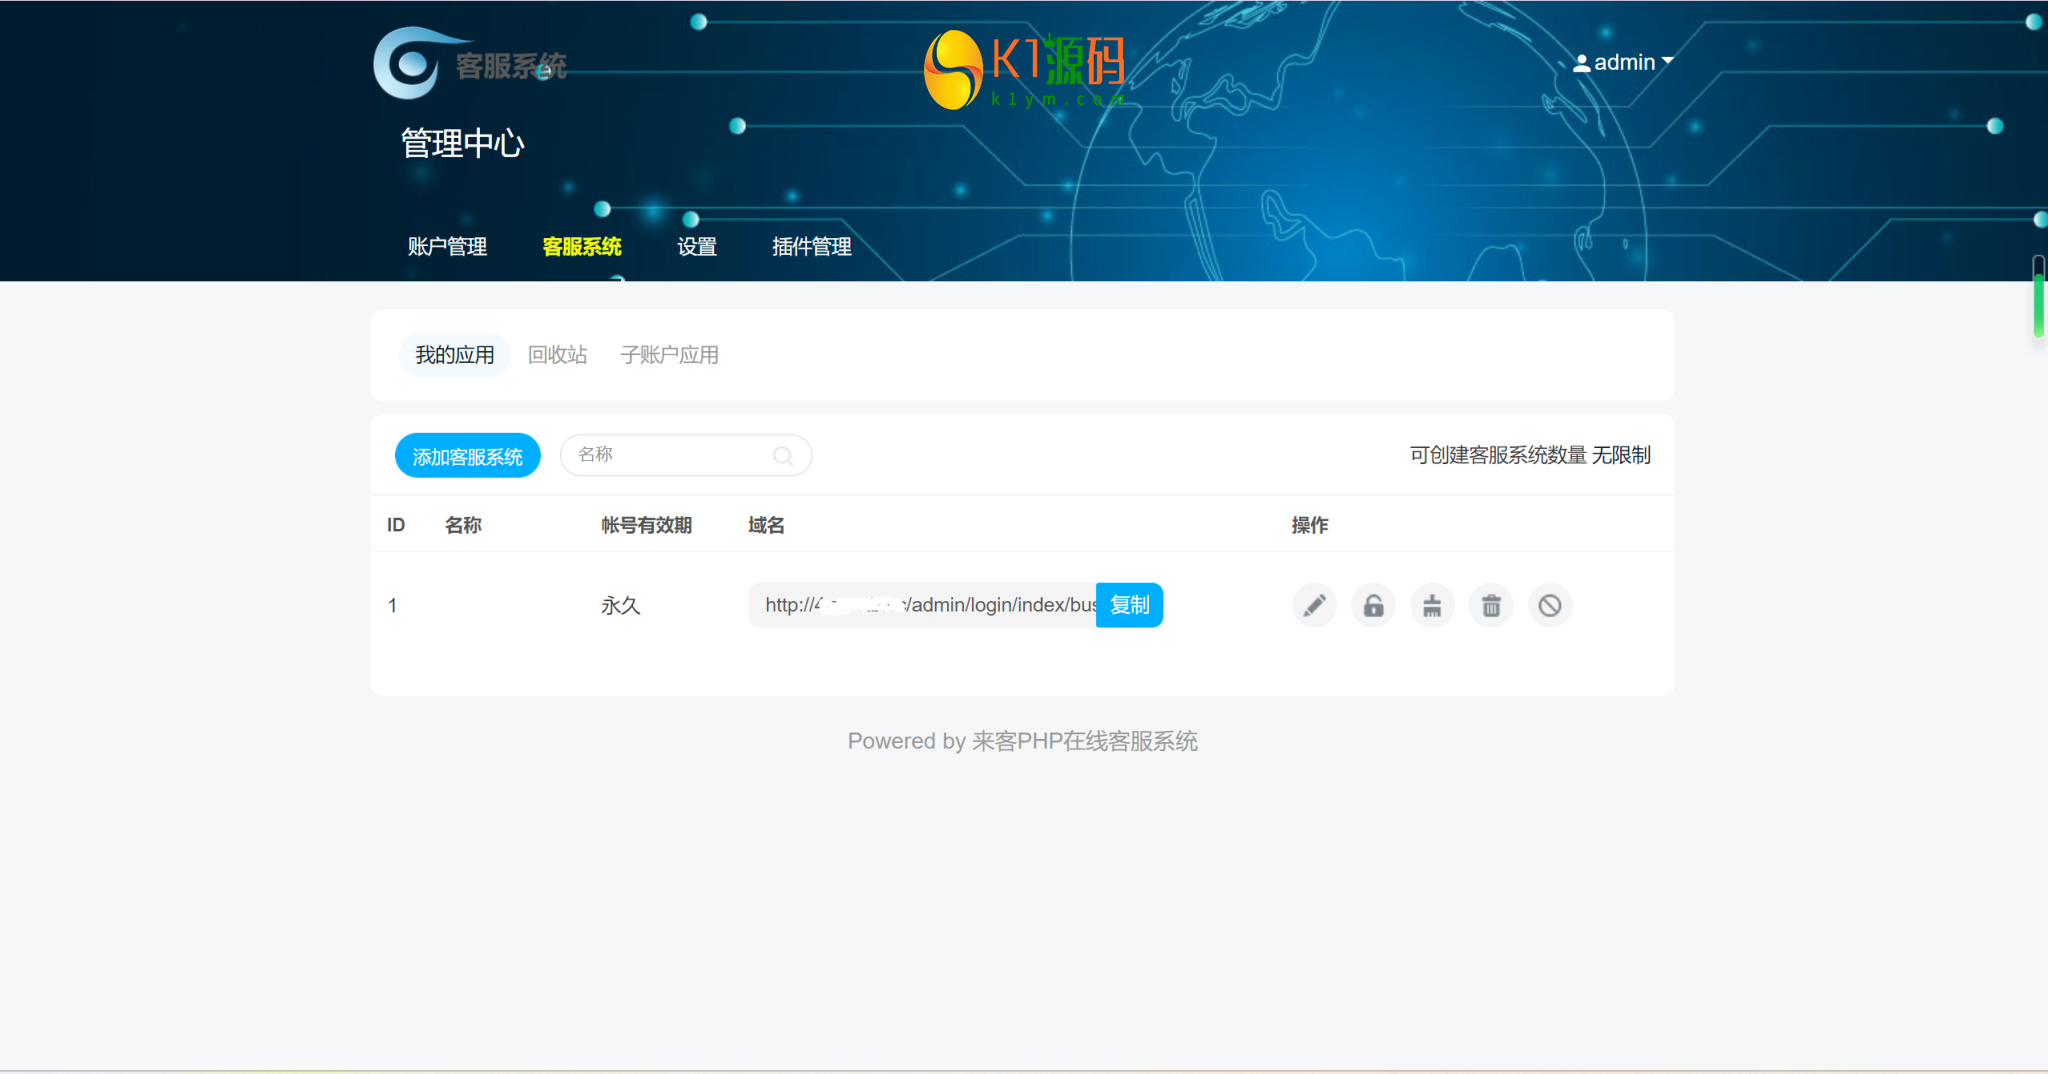Screen dimensions: 2048x1074
Task: Click the 添加客服系统 button
Action: click(467, 455)
